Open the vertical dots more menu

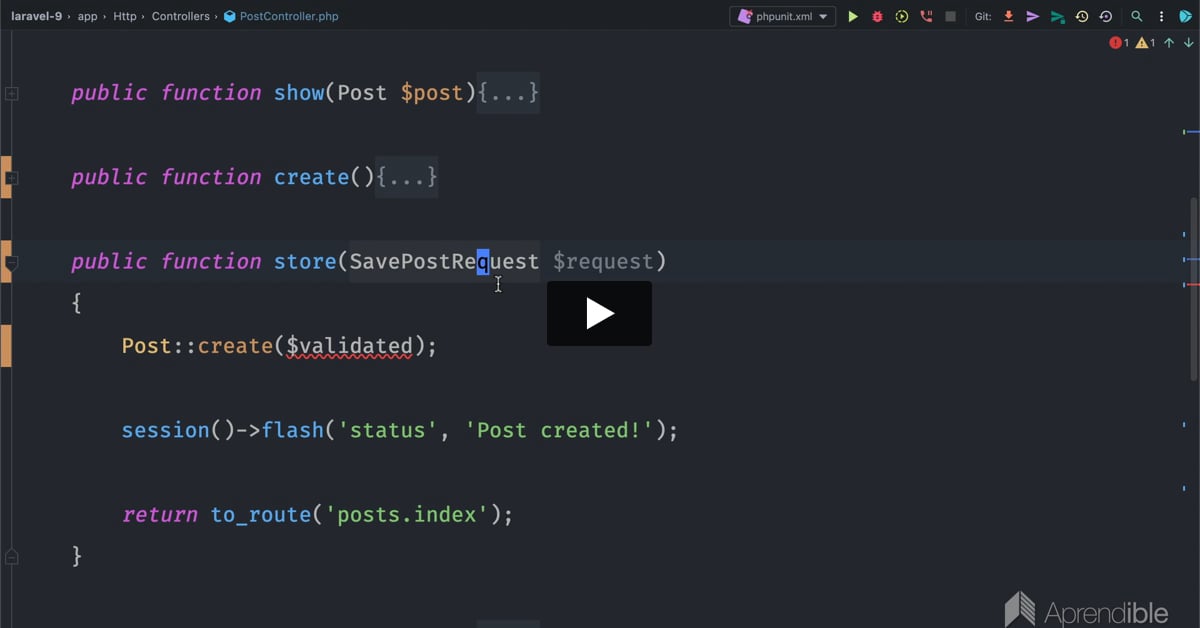(1161, 17)
